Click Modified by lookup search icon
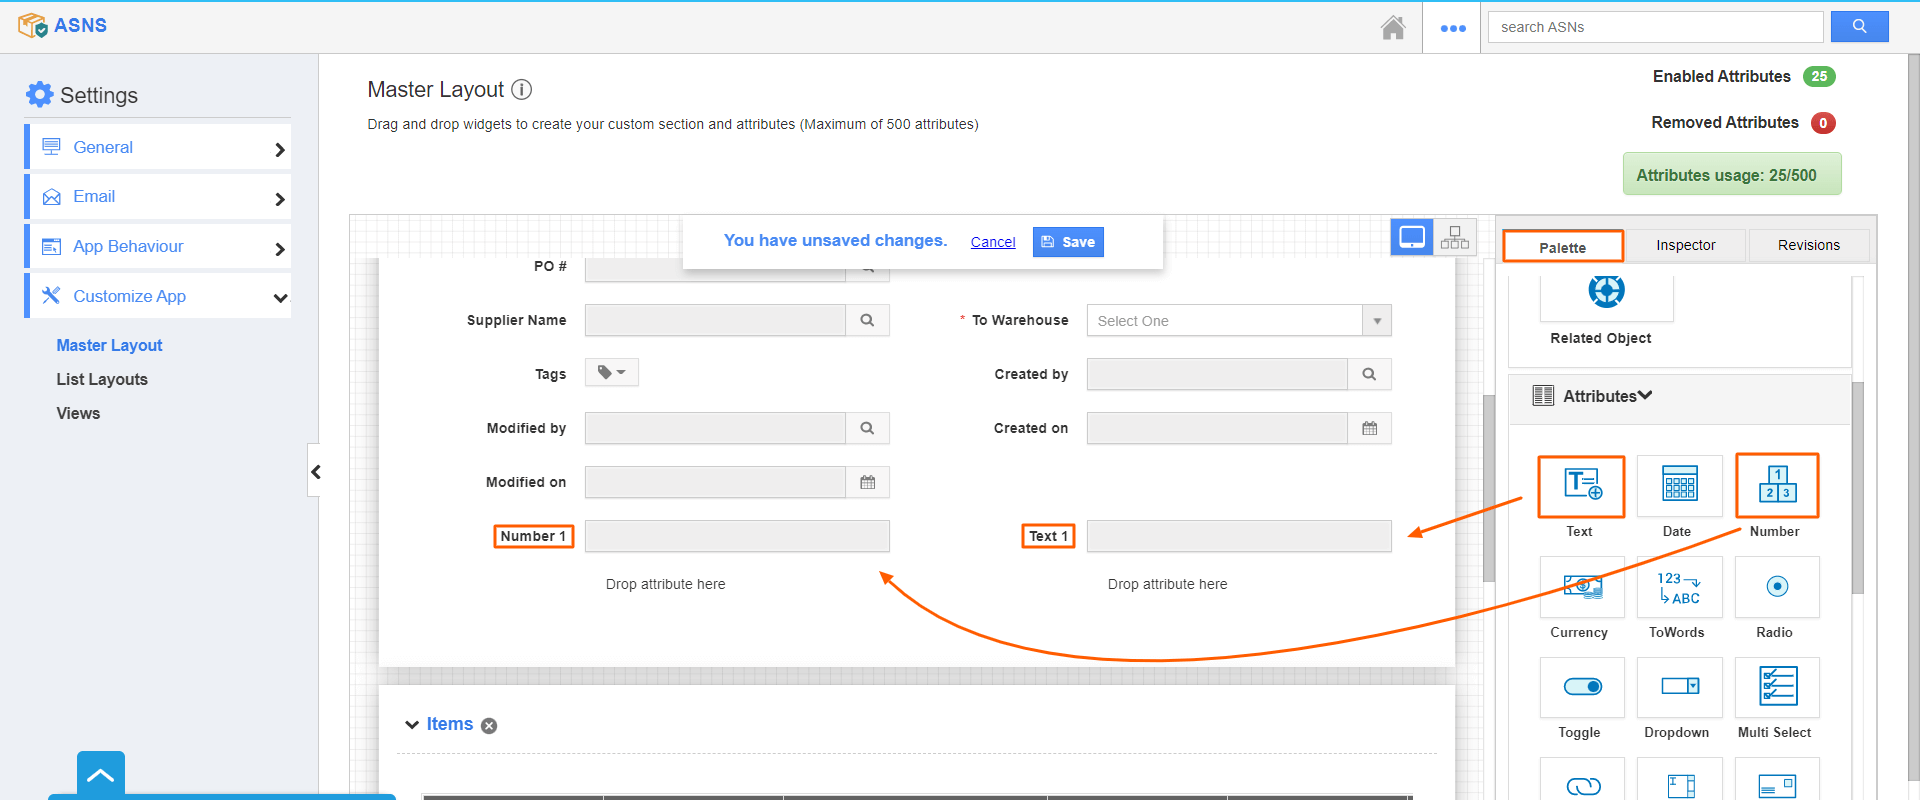The image size is (1920, 800). (867, 428)
